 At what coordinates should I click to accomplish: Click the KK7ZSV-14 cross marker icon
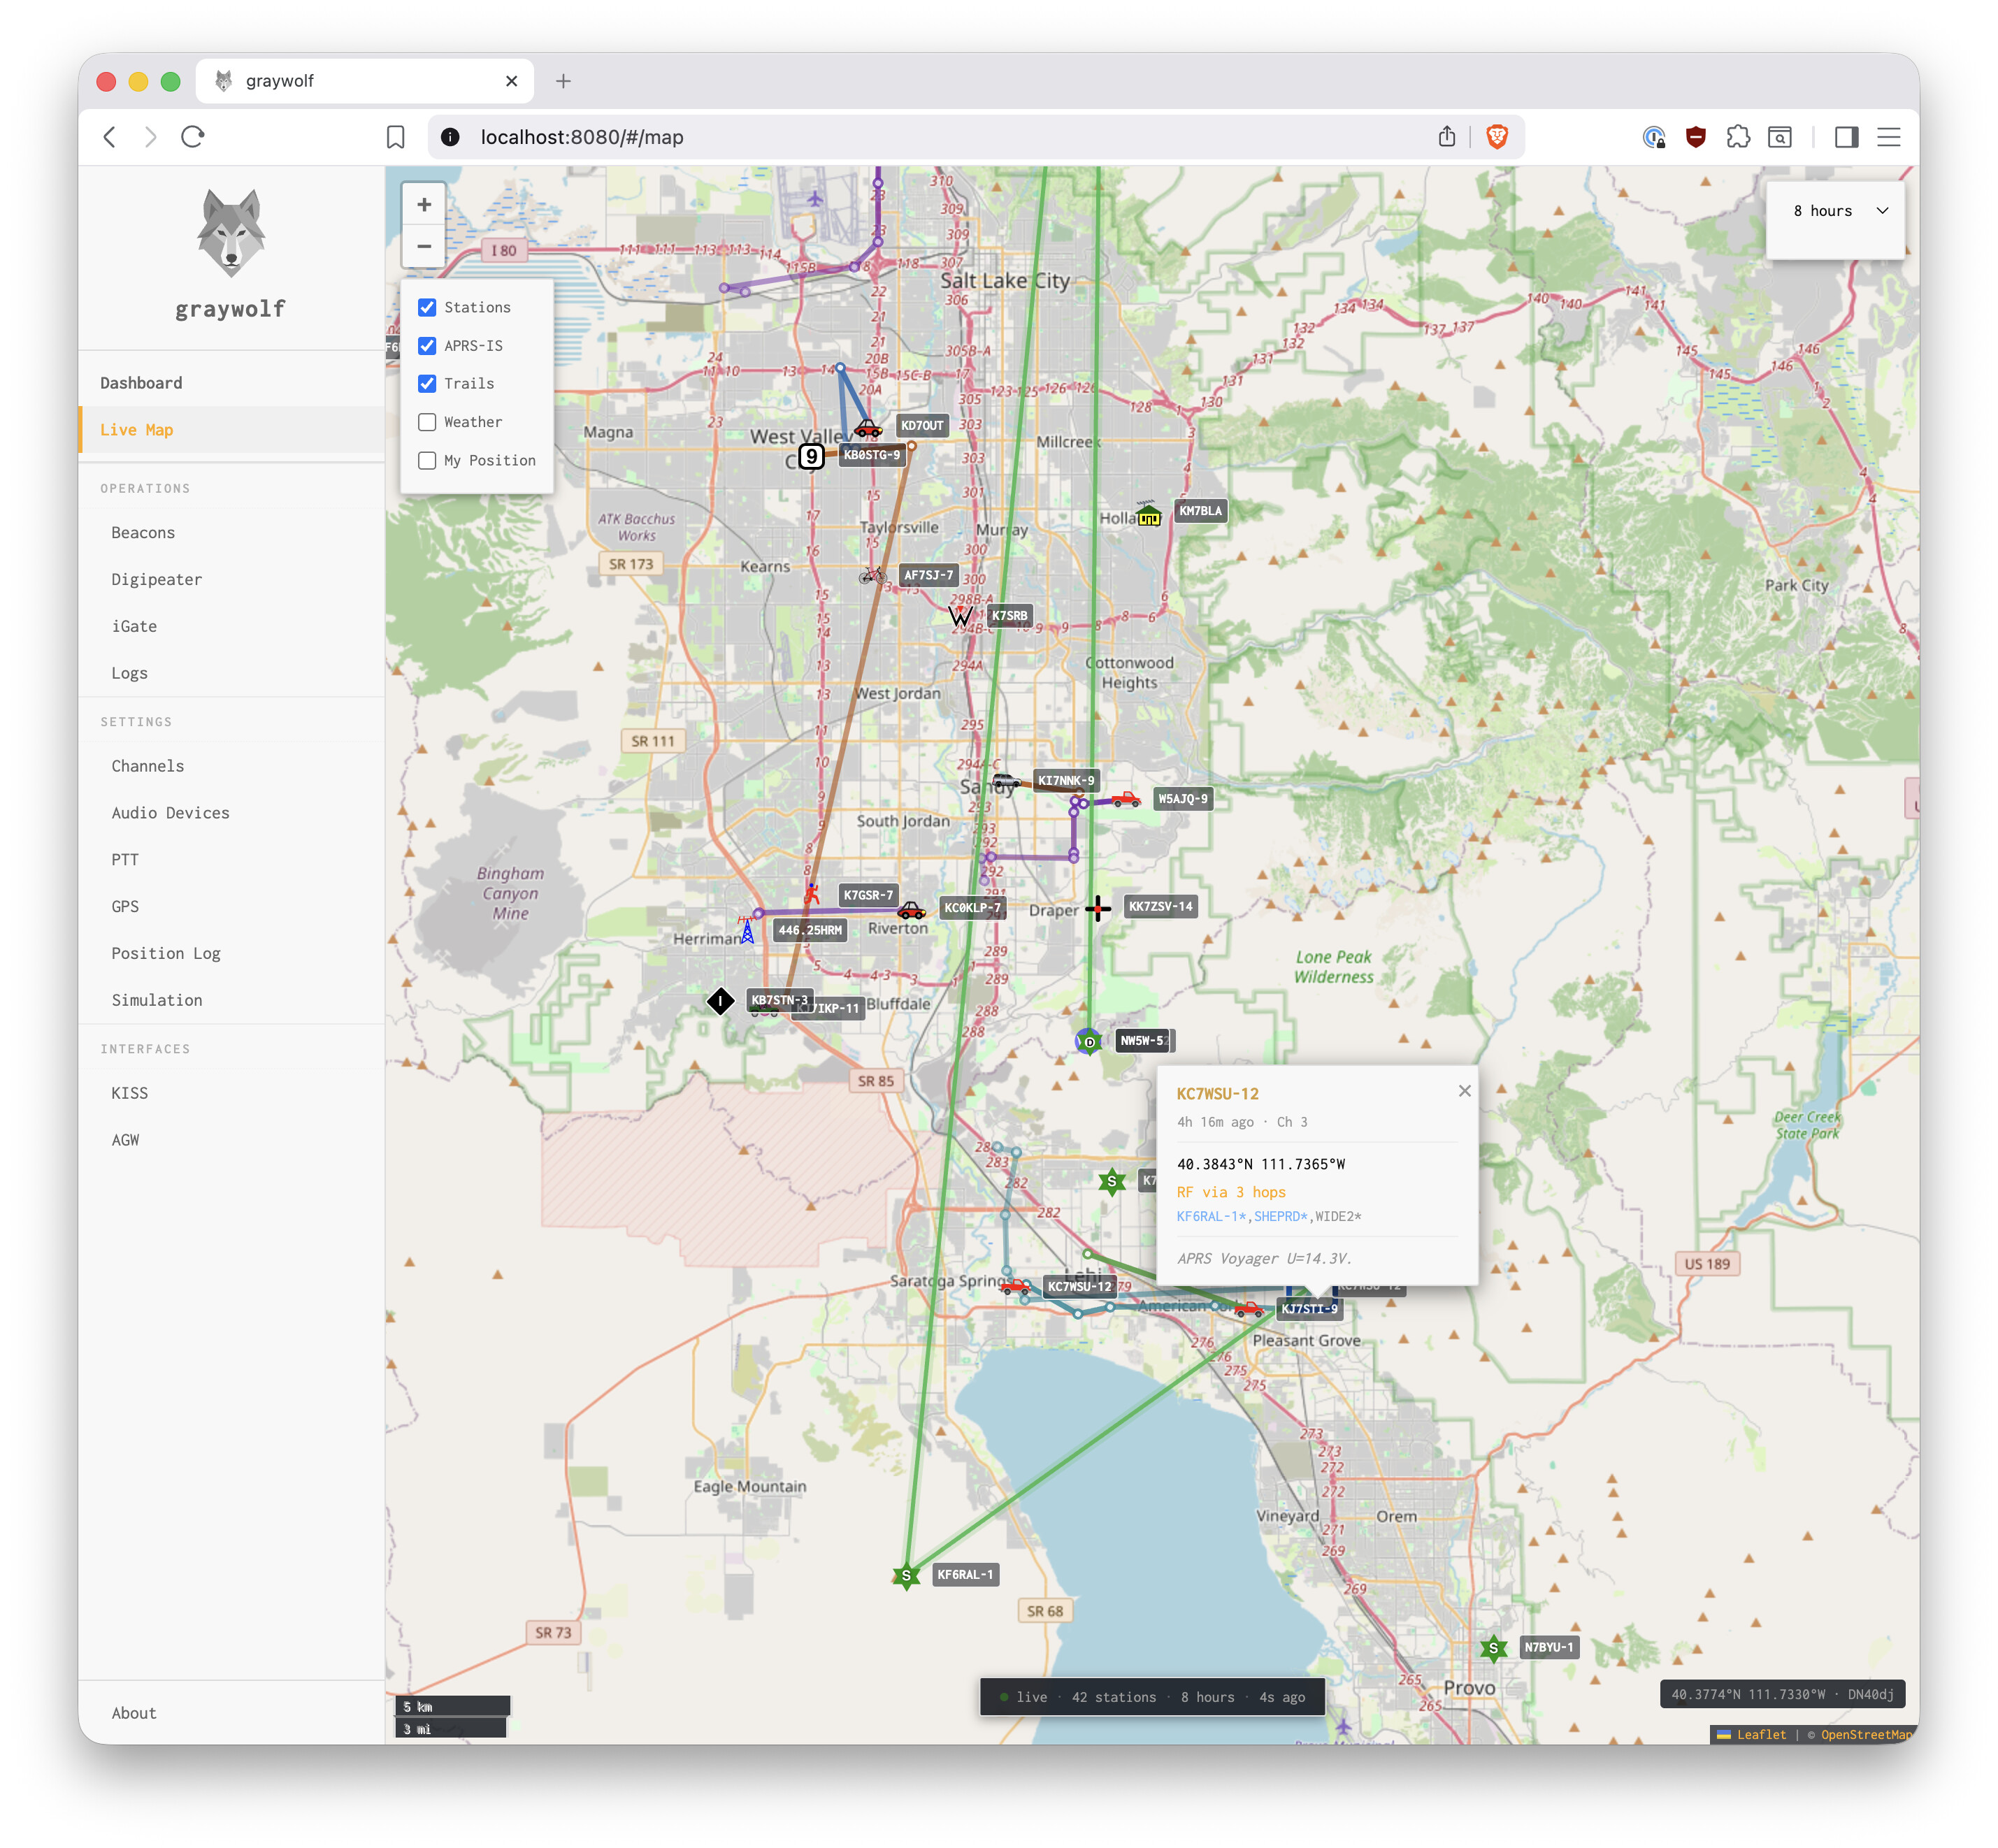[1098, 908]
